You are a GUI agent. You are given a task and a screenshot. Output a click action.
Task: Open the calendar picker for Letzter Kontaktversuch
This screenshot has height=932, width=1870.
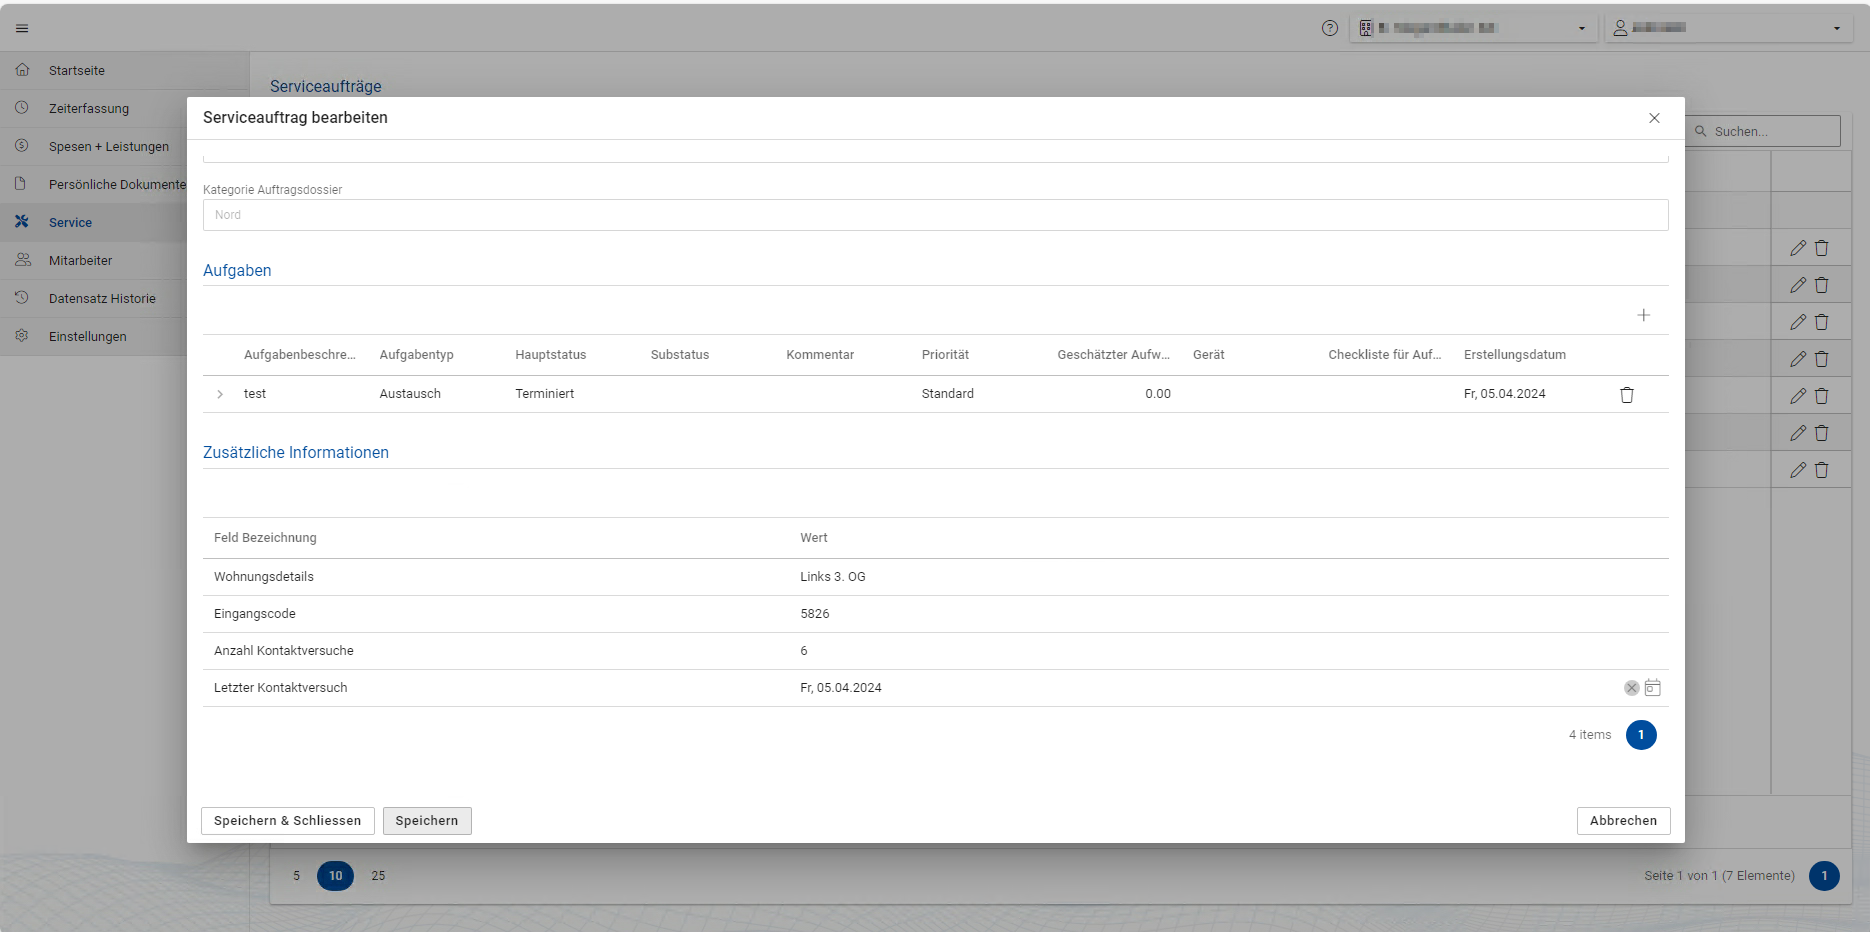pos(1653,688)
